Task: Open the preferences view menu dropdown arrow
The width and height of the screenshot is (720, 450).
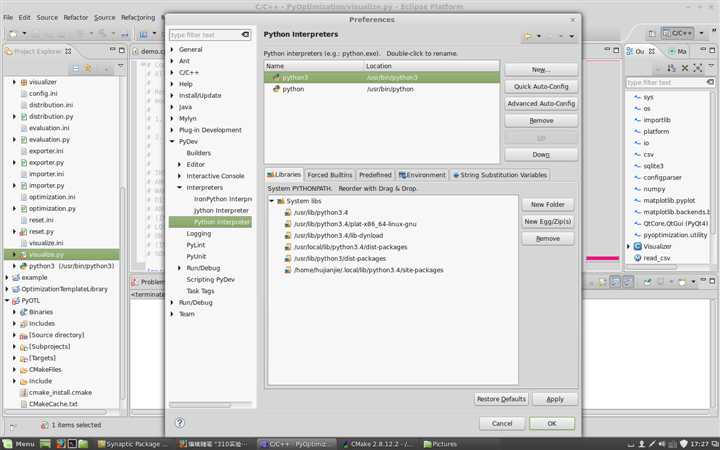Action: pos(572,36)
